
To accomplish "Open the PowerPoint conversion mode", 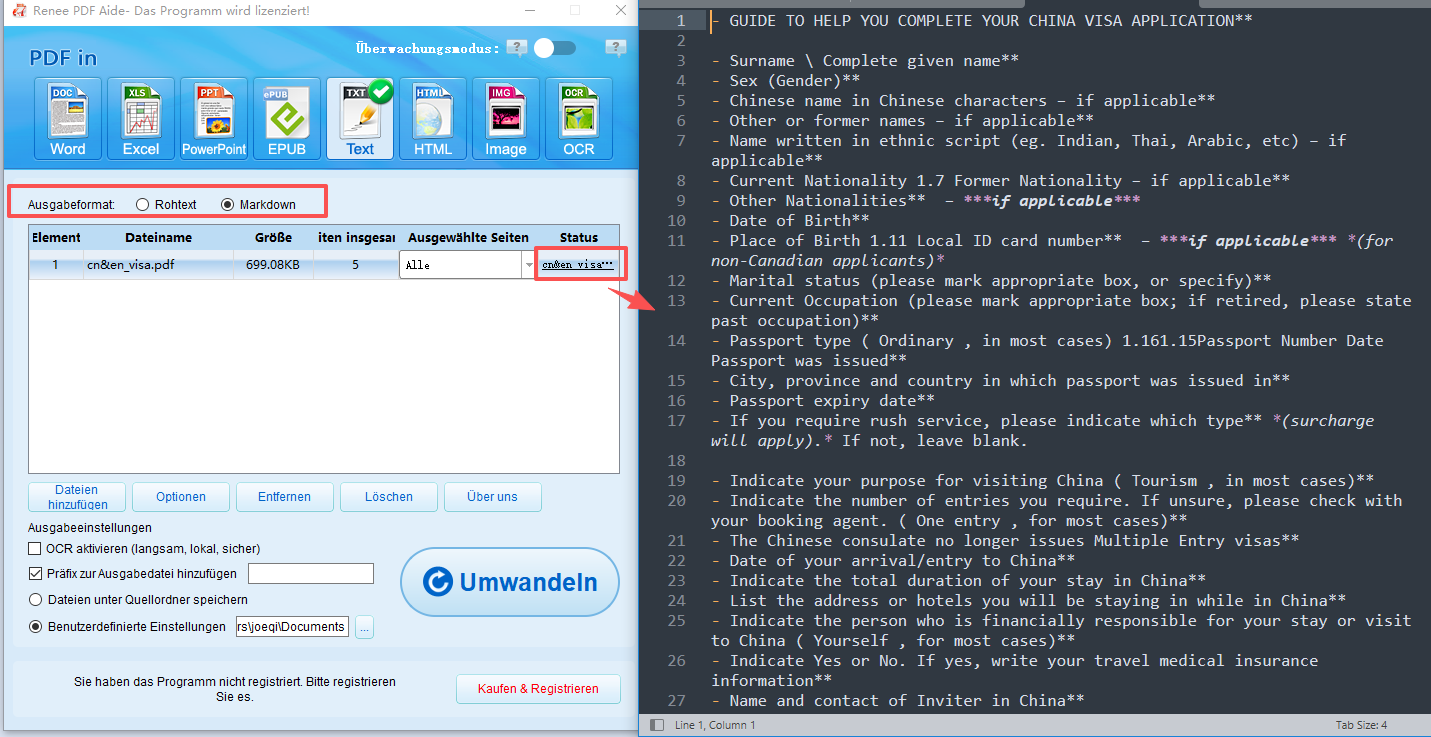I will [x=213, y=117].
